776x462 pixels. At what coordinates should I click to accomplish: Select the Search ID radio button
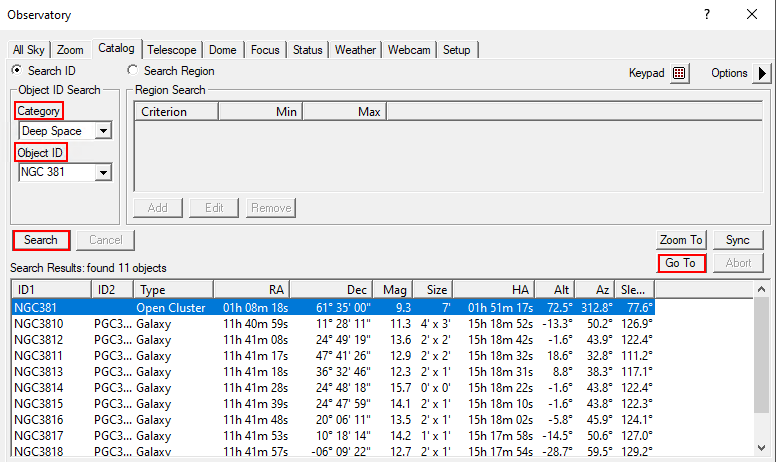(x=17, y=71)
